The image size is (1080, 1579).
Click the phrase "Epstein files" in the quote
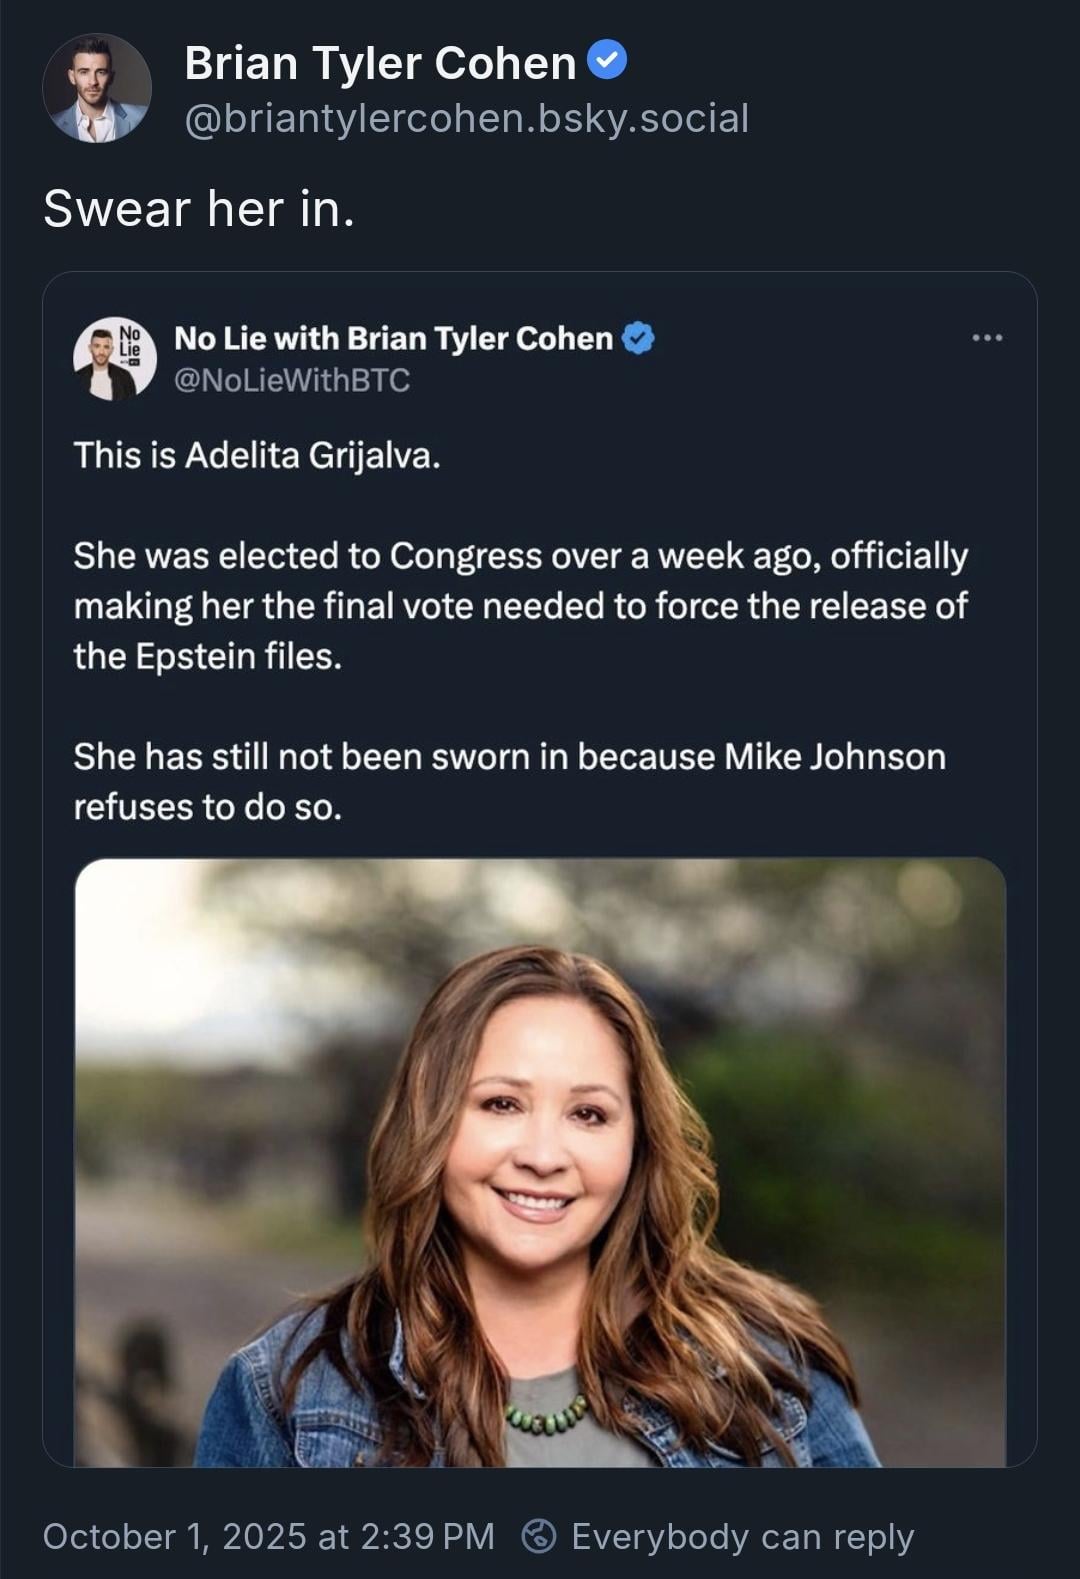coord(238,657)
